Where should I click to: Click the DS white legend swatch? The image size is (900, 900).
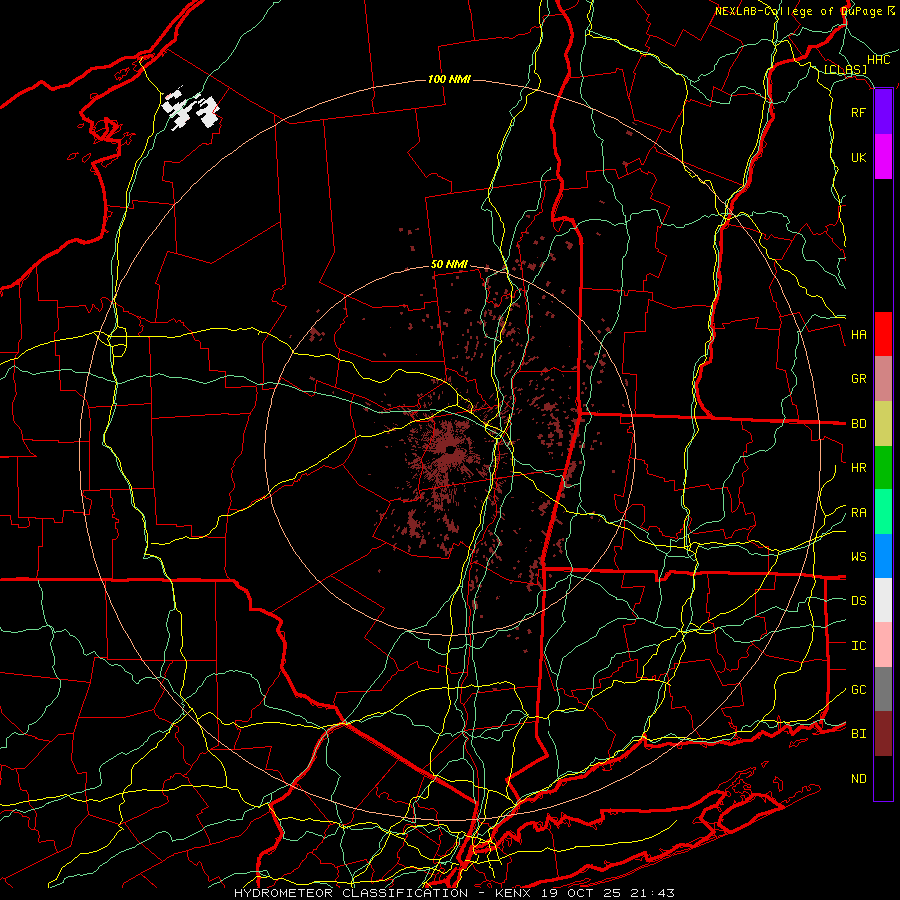pyautogui.click(x=883, y=600)
